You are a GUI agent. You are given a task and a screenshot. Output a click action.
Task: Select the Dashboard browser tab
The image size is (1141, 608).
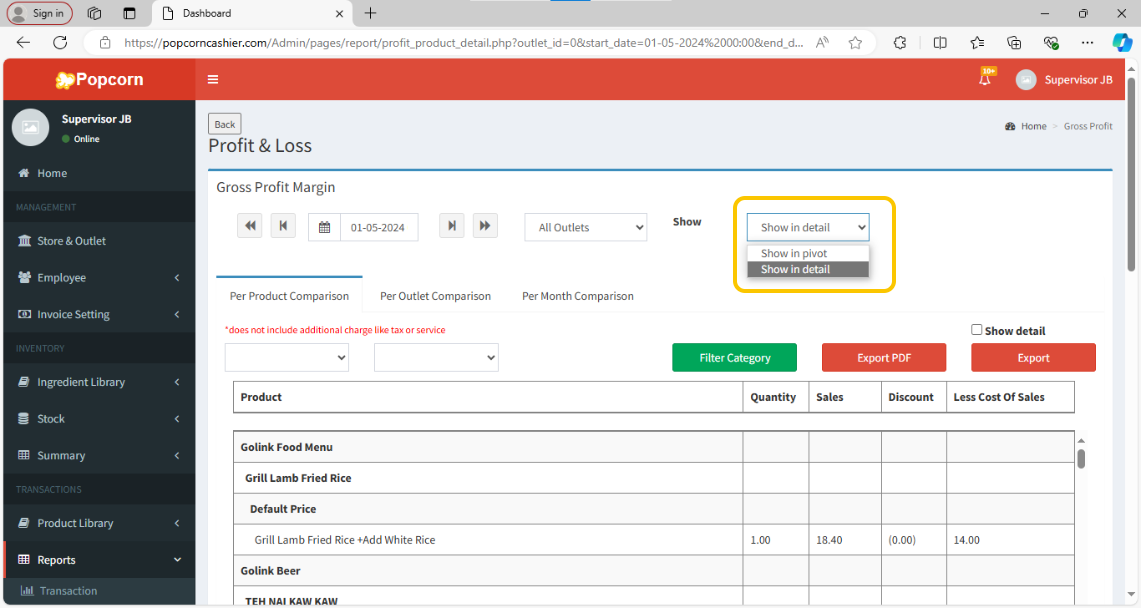click(x=251, y=13)
